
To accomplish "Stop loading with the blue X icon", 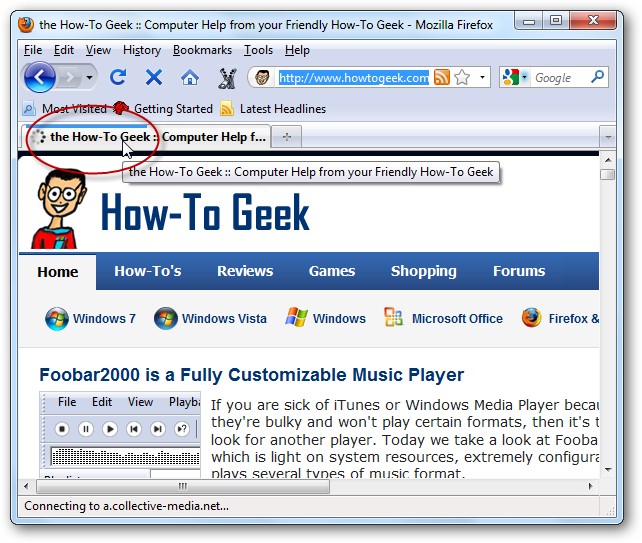I will (x=154, y=77).
